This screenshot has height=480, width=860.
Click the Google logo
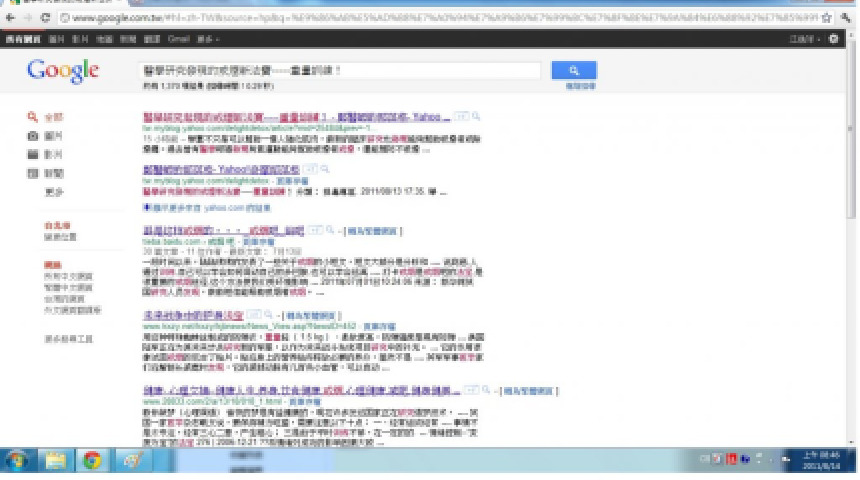(x=63, y=71)
